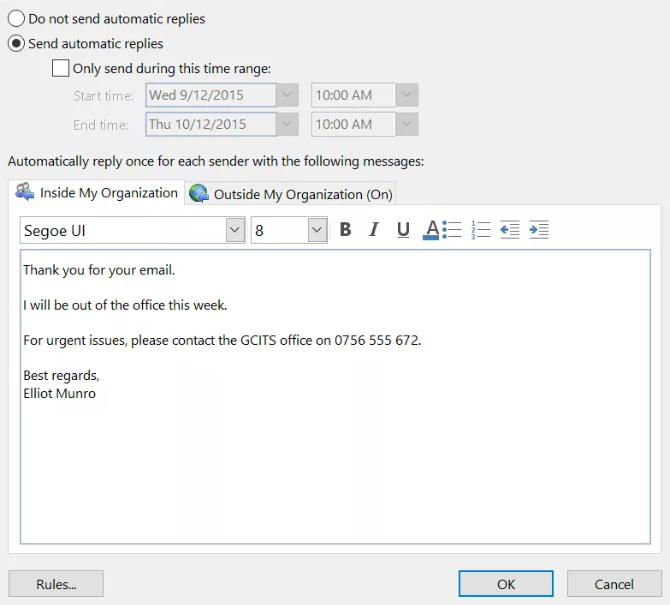Click 'Best regards,' line in message
This screenshot has width=670, height=605.
tap(62, 376)
